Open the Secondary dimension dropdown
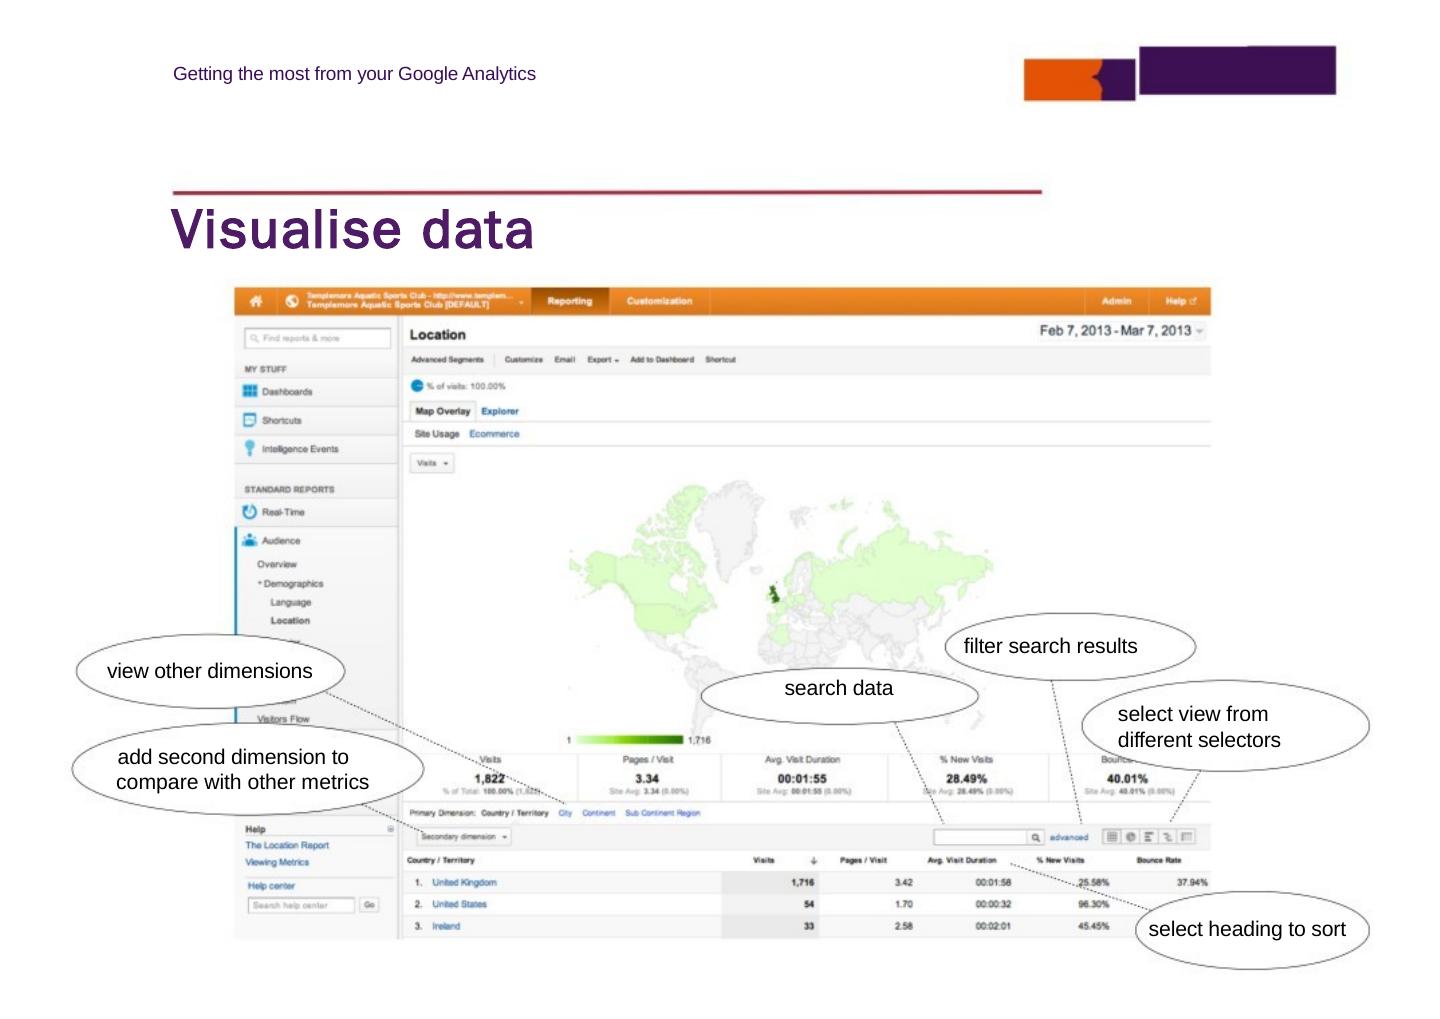Image resolution: width=1440 pixels, height=1019 pixels. click(465, 837)
